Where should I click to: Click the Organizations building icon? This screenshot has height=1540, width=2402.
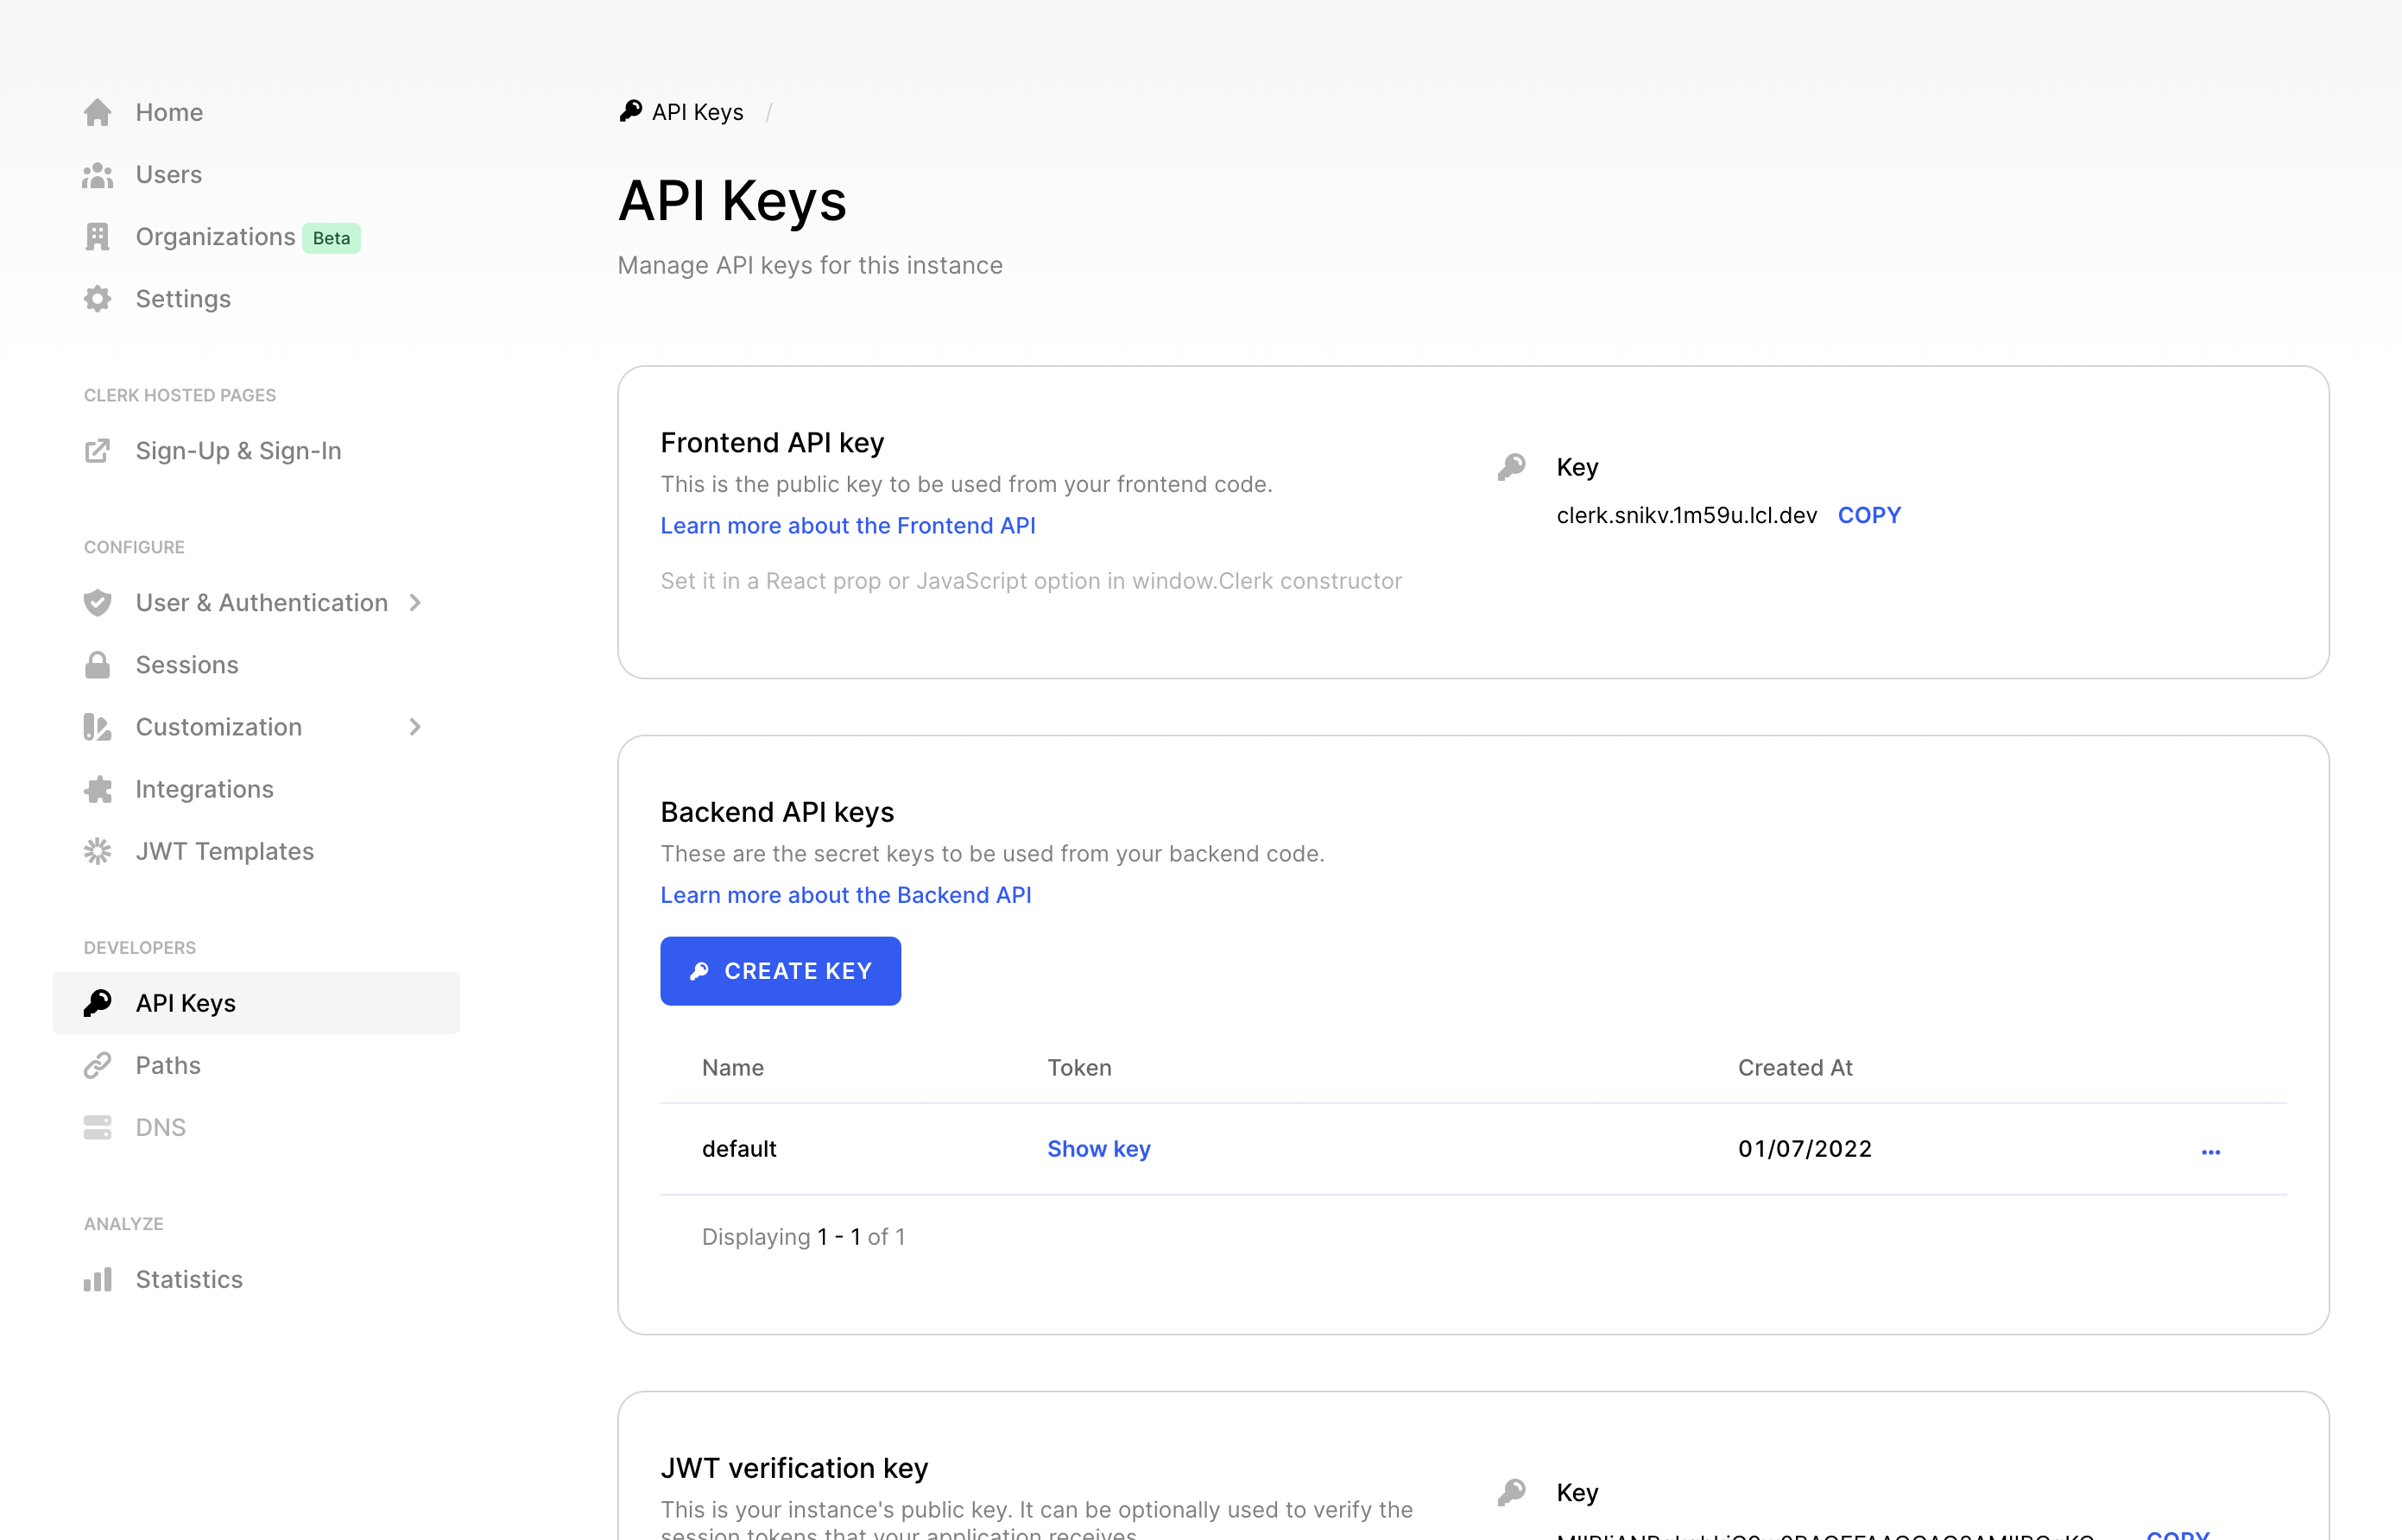pos(97,237)
